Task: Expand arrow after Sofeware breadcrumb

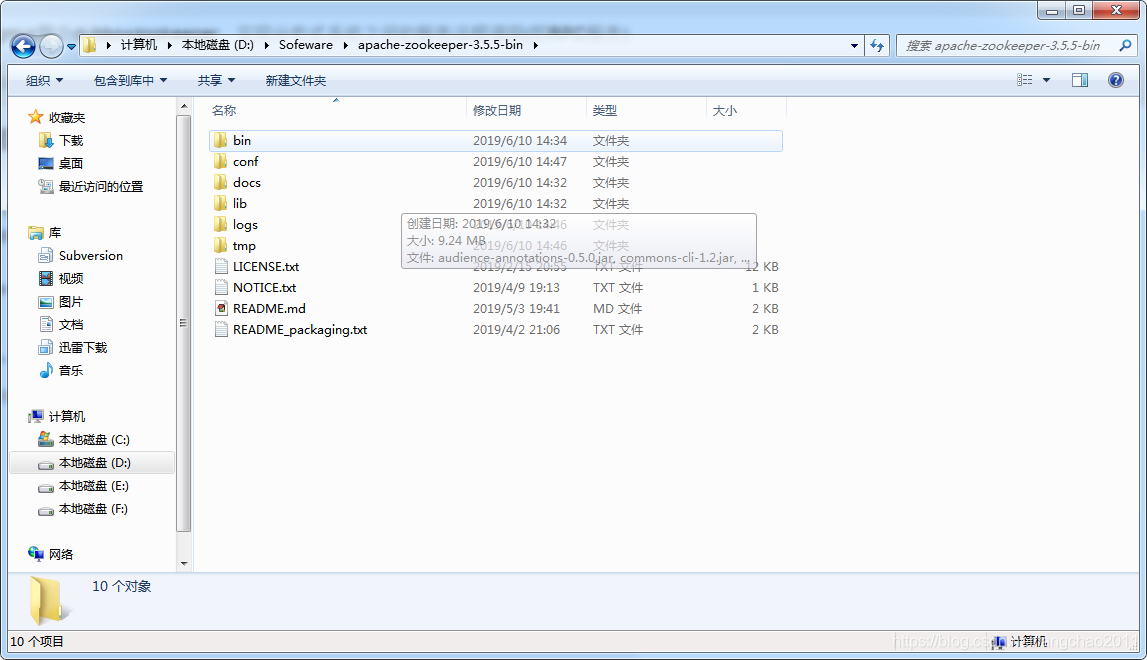Action: point(345,45)
